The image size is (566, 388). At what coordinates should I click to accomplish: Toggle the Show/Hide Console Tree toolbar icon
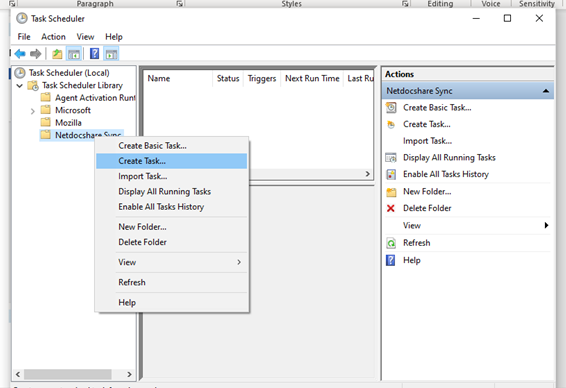click(x=74, y=54)
